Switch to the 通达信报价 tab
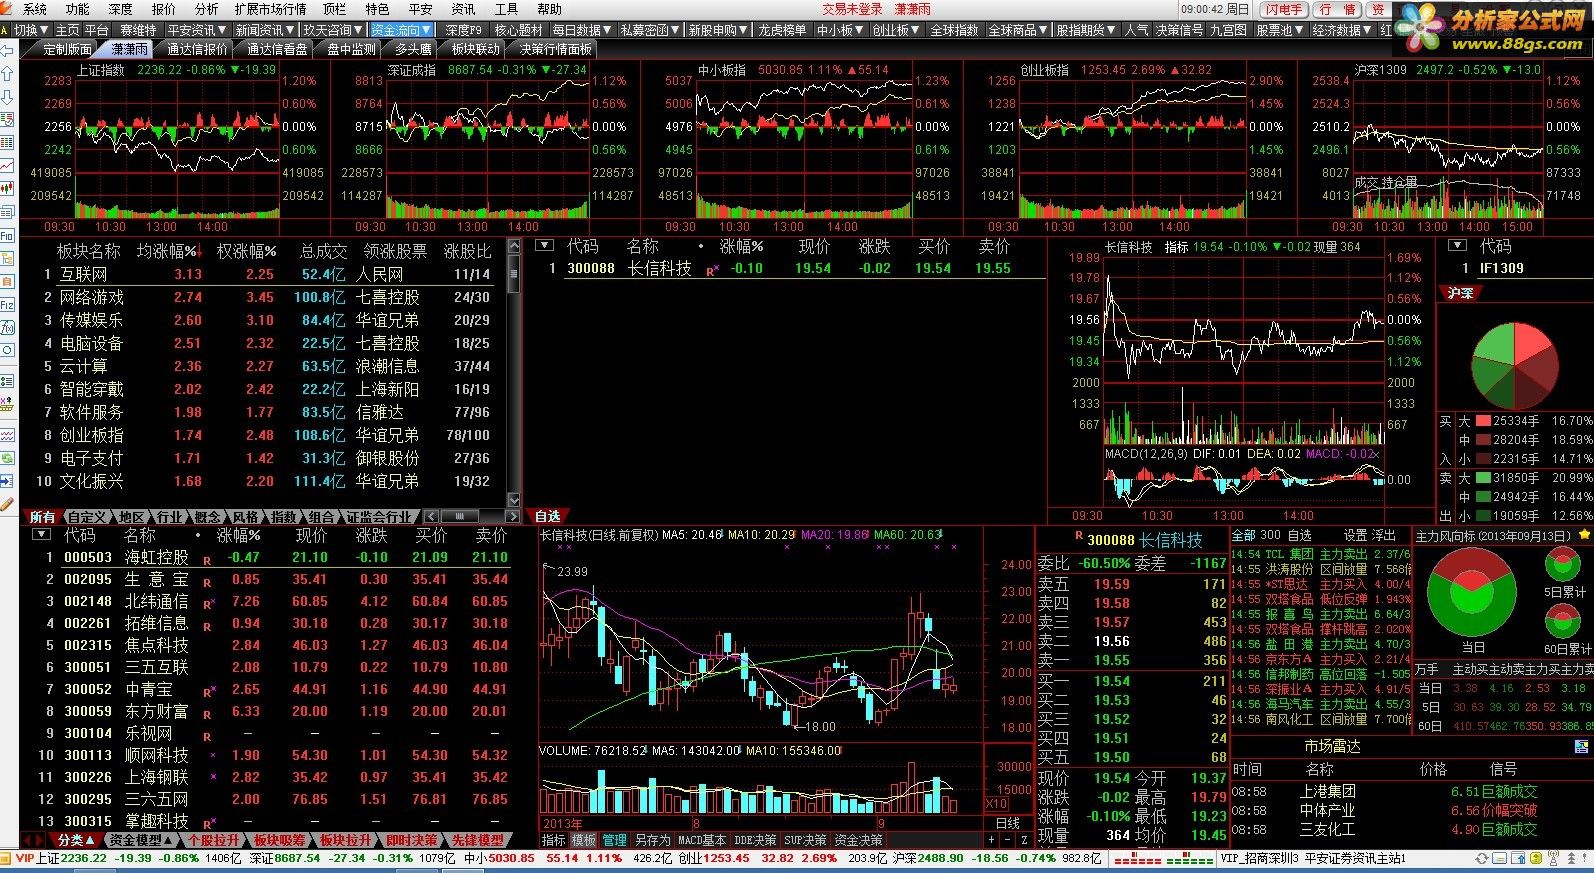The image size is (1594, 873). [196, 49]
